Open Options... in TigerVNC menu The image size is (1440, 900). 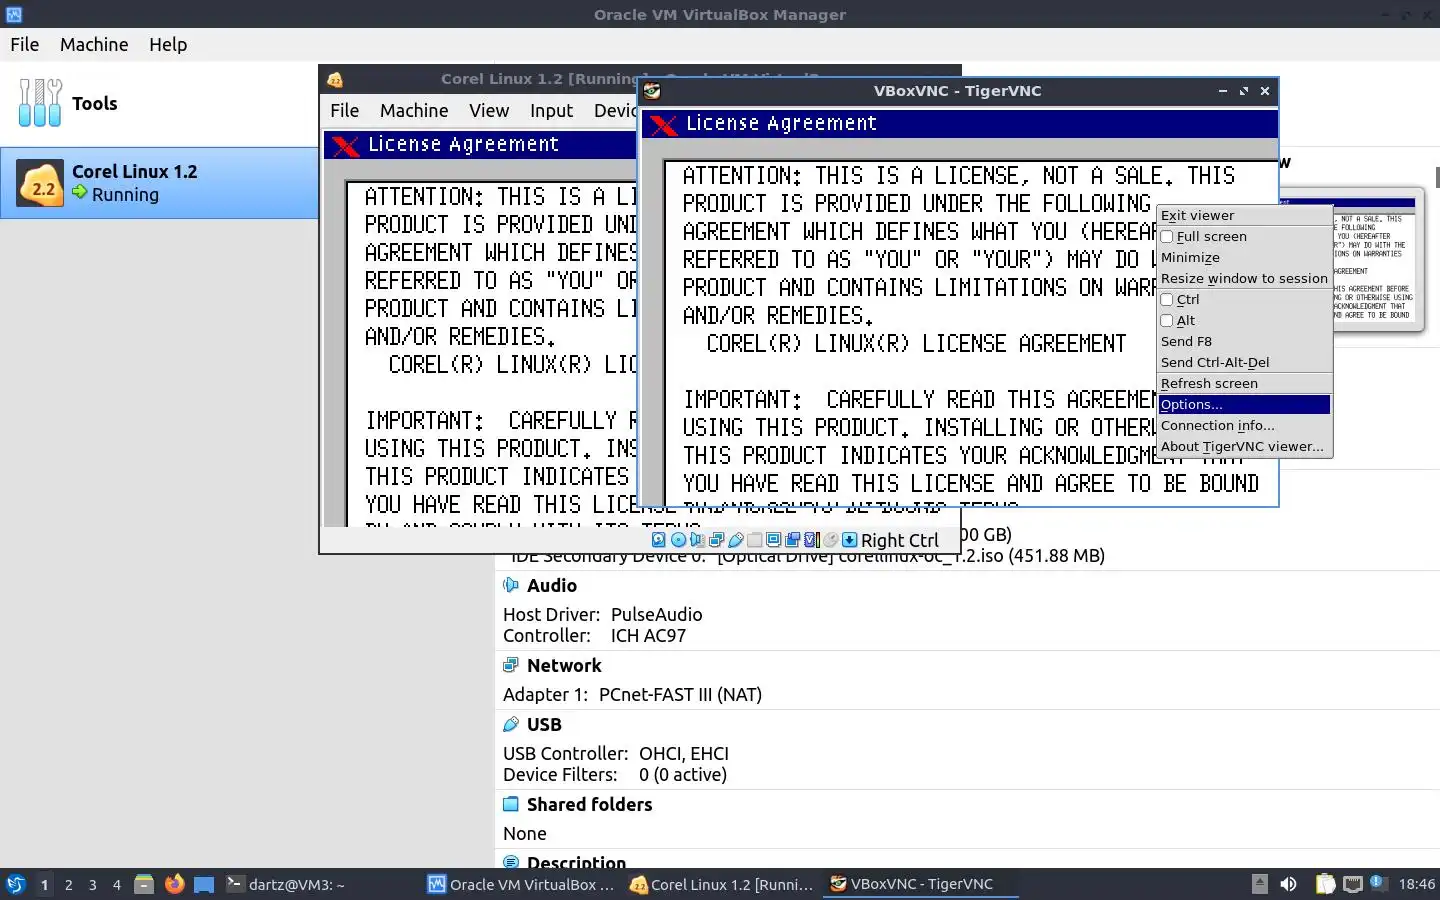point(1244,404)
